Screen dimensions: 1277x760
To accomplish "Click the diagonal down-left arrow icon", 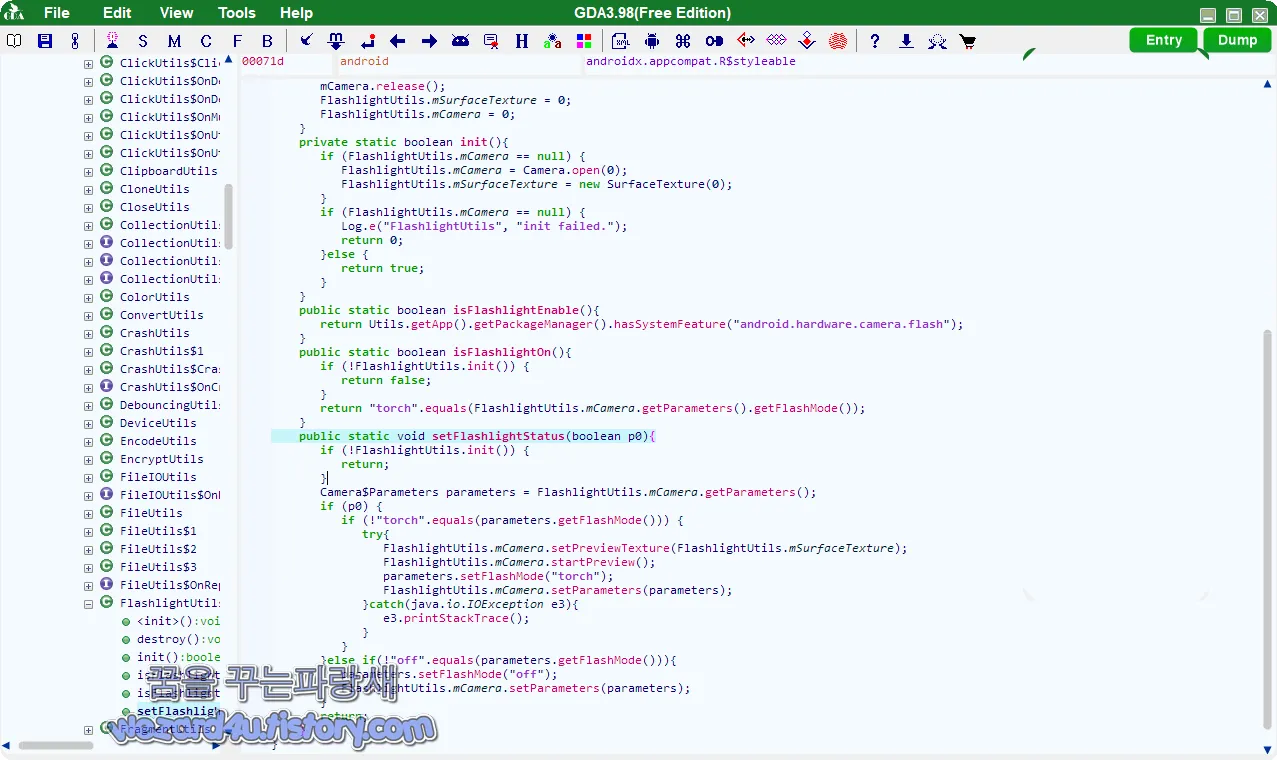I will (306, 41).
